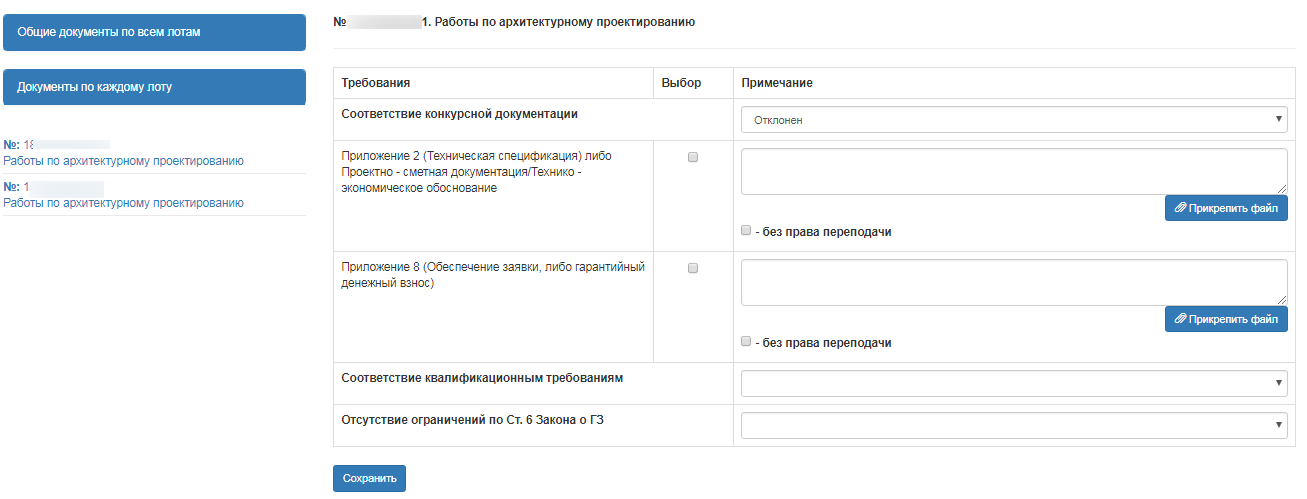
Task: Open the bottom 'Работы по архитектурному проектированию' lot link
Action: pos(123,203)
